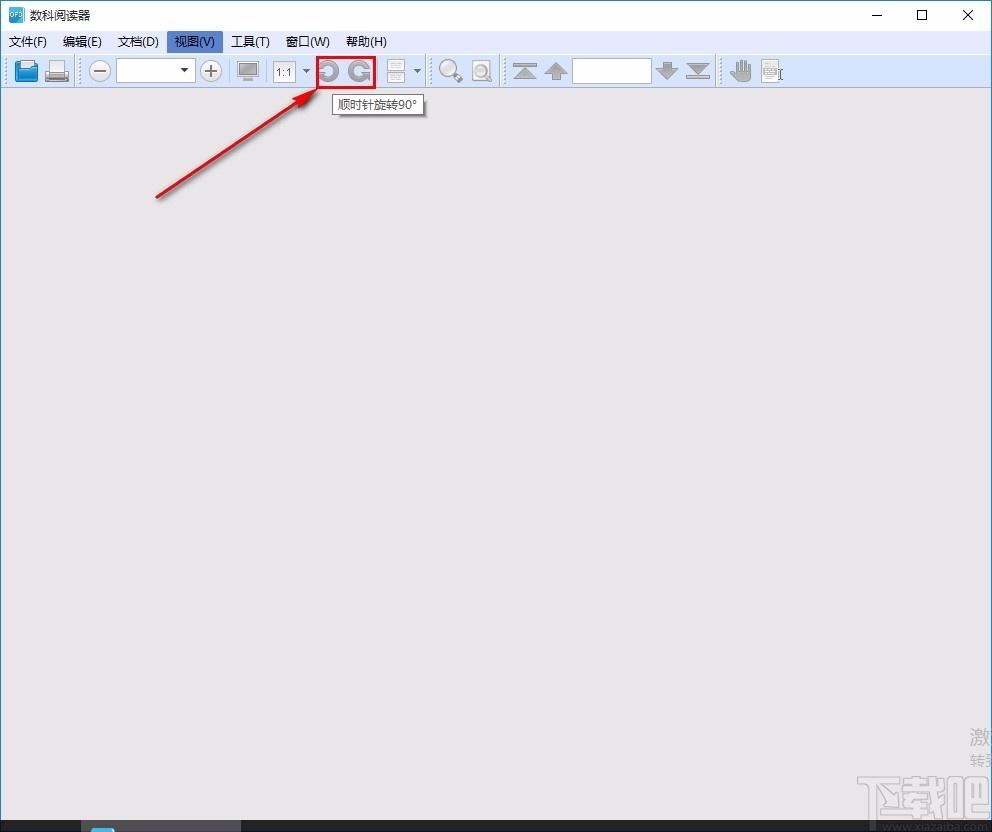Open the 窗口(W) menu
The image size is (992, 832).
pyautogui.click(x=307, y=42)
